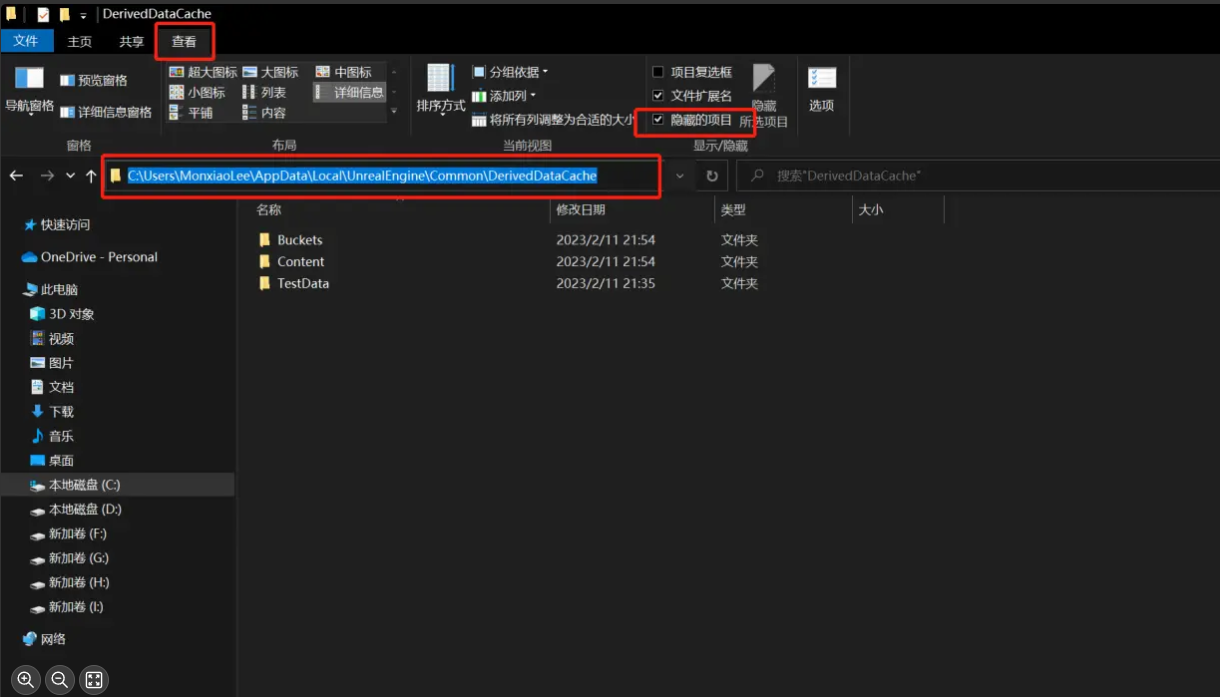
Task: Click the back navigation arrow
Action: tap(16, 176)
